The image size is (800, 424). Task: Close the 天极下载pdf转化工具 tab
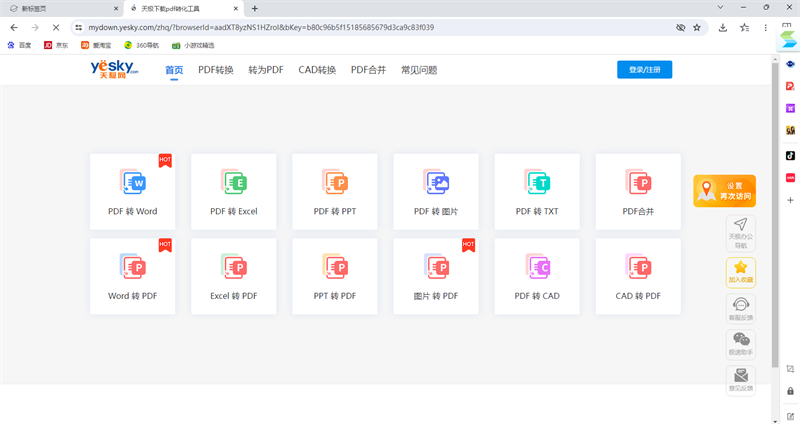(x=236, y=8)
